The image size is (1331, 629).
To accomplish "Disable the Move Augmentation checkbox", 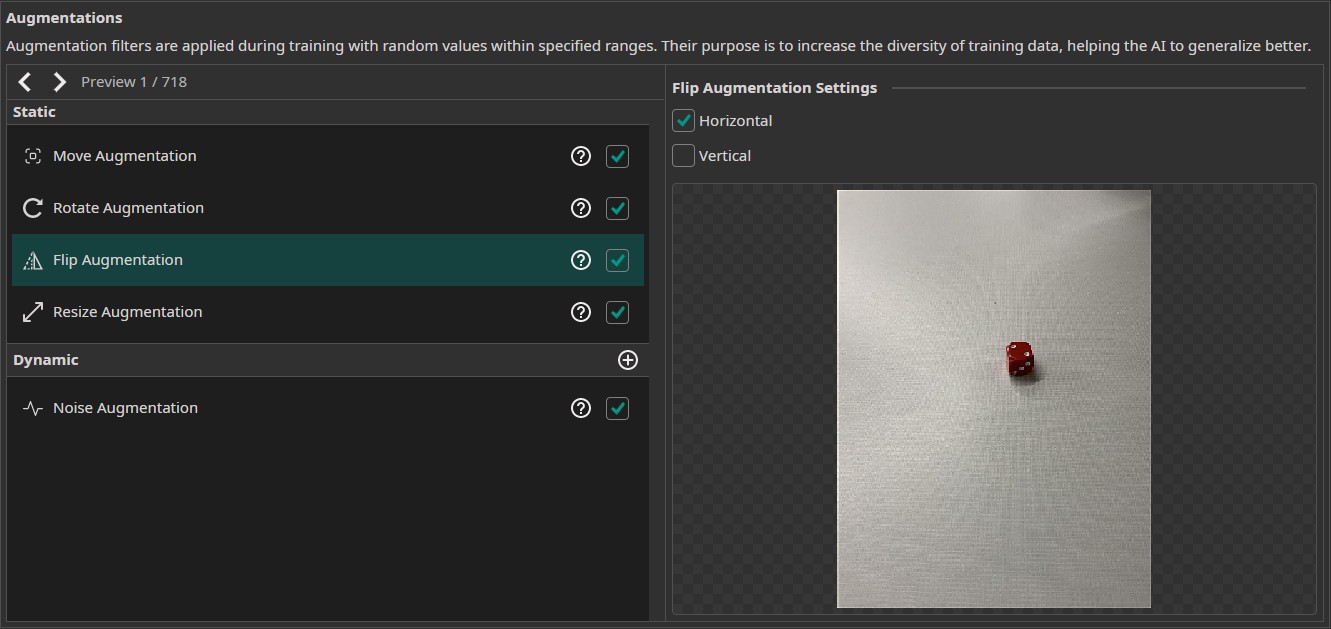I will 618,156.
